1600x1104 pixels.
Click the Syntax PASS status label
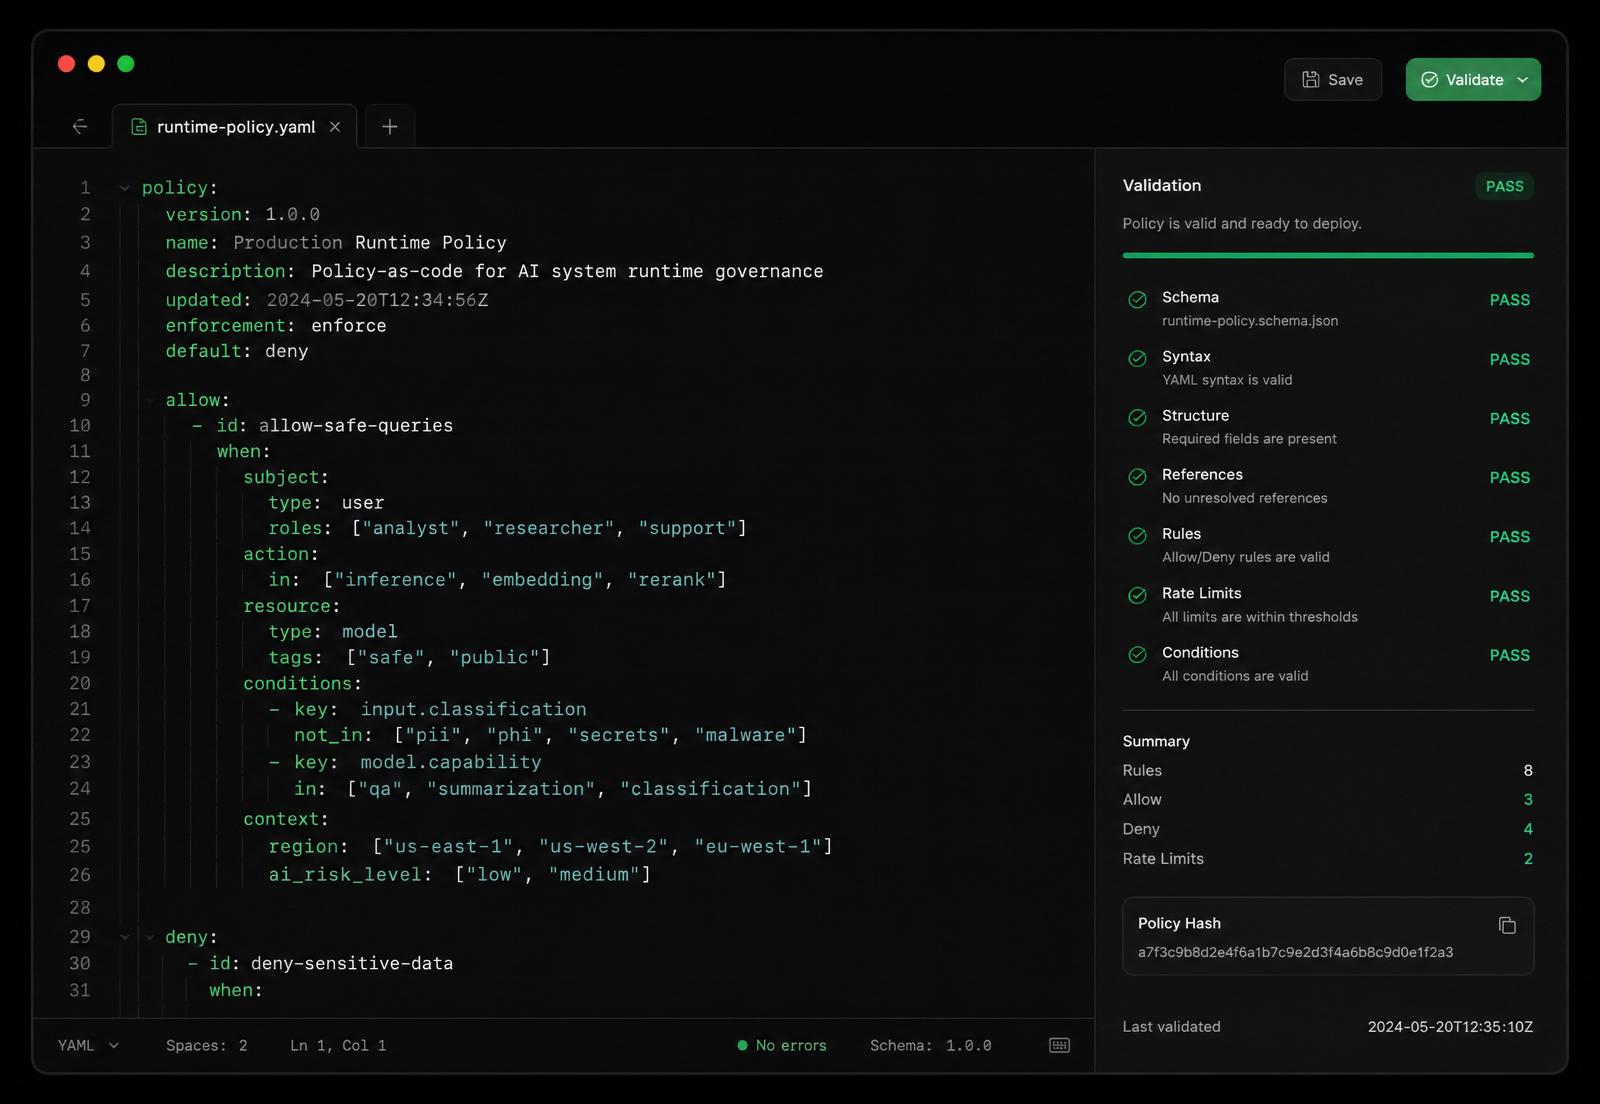tap(1509, 360)
